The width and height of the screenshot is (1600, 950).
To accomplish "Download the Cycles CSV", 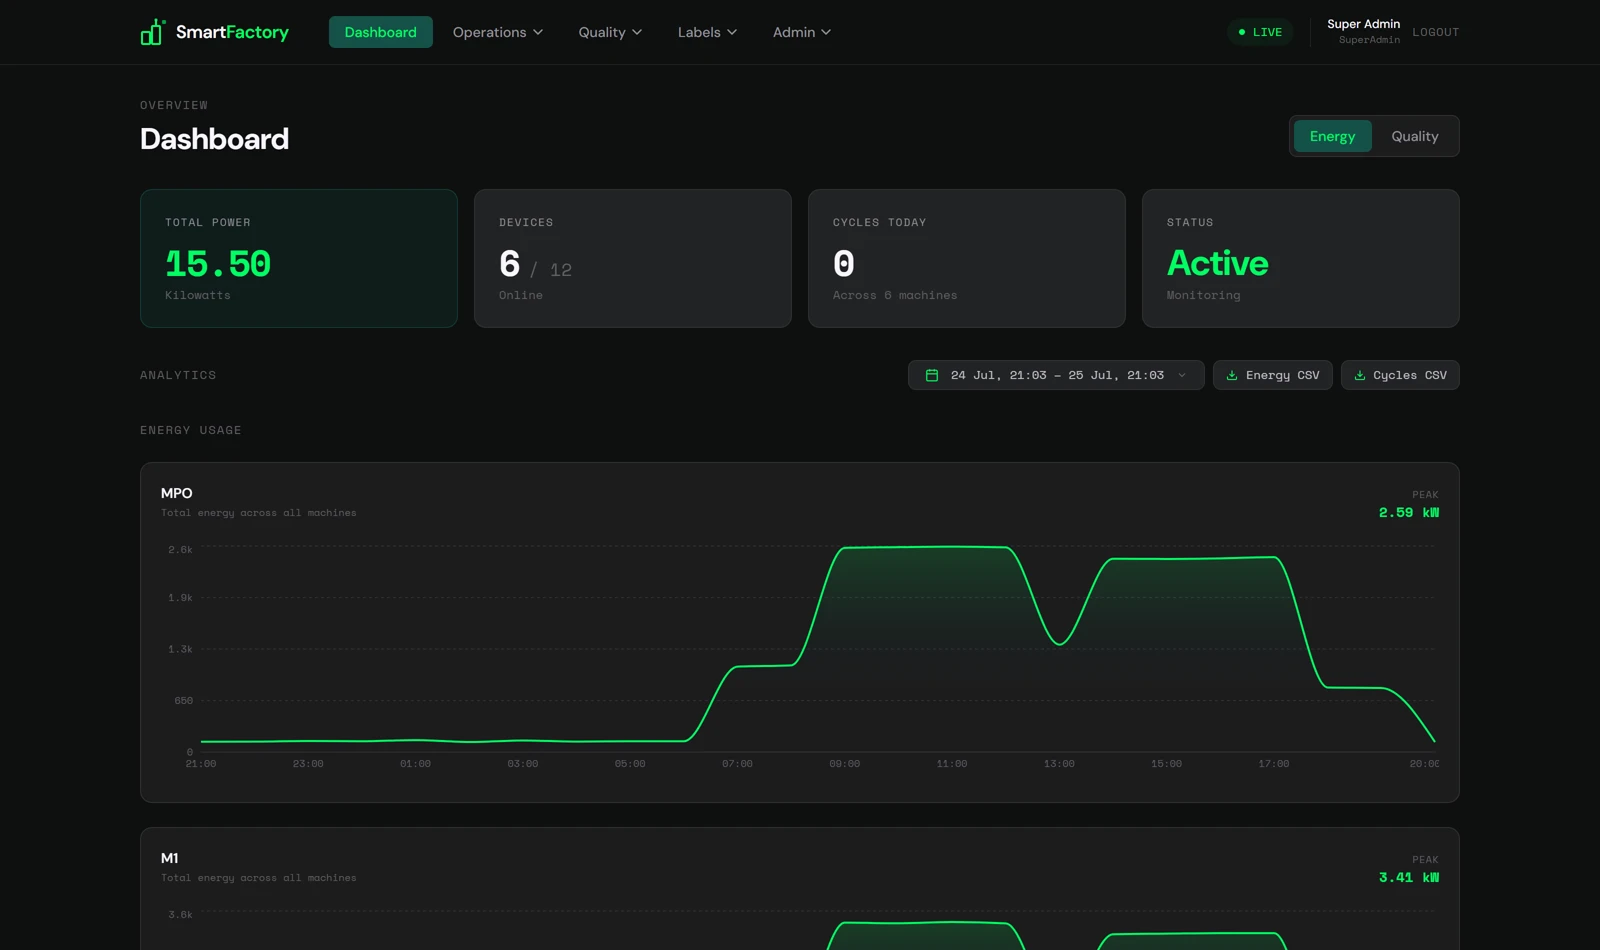I will click(1400, 375).
